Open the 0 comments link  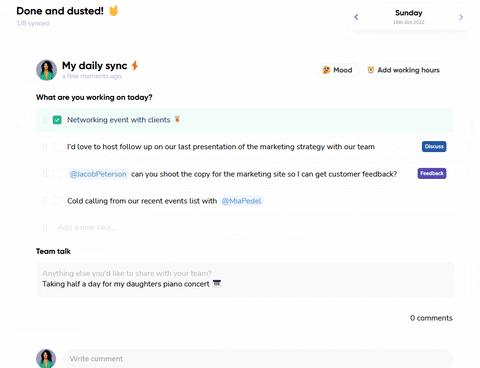[x=431, y=318]
